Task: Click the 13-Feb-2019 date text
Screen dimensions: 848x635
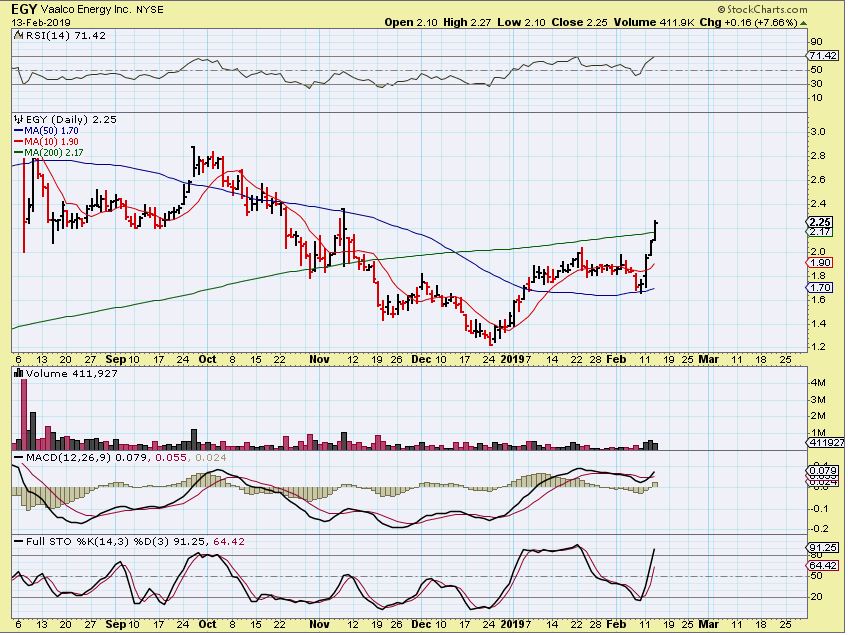Action: (x=41, y=23)
